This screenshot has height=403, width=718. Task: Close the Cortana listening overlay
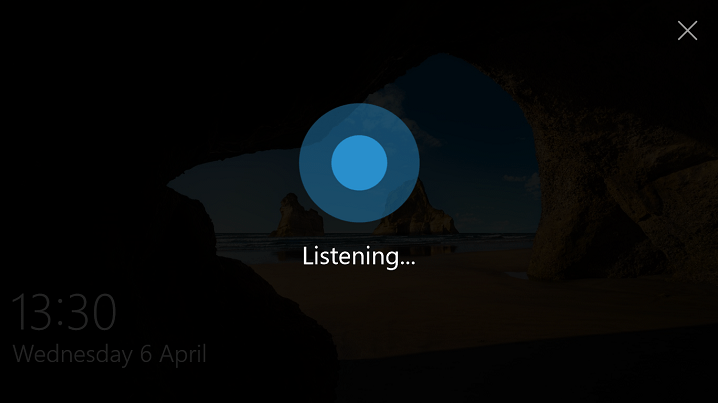pos(687,31)
